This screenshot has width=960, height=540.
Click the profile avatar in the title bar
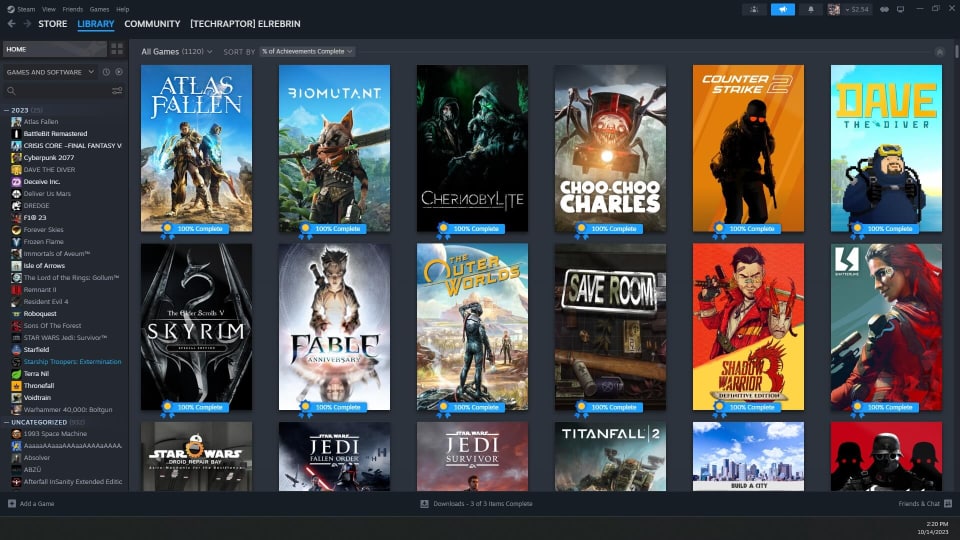(833, 9)
